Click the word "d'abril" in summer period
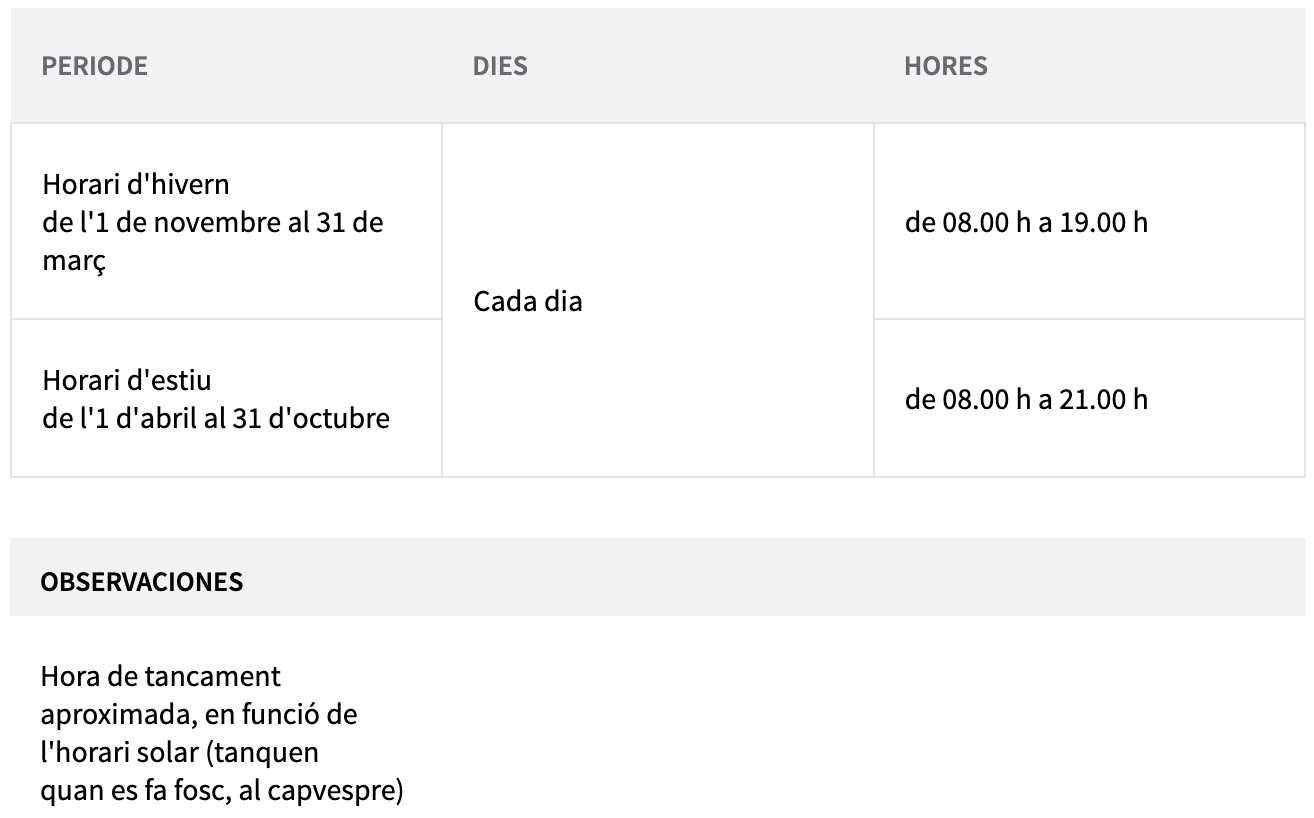 (x=155, y=418)
